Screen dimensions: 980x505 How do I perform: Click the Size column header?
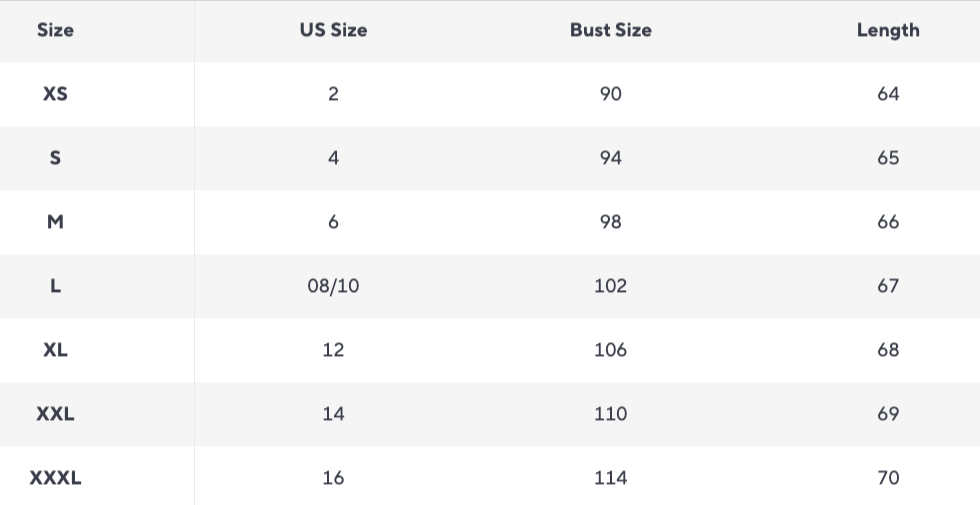point(55,30)
